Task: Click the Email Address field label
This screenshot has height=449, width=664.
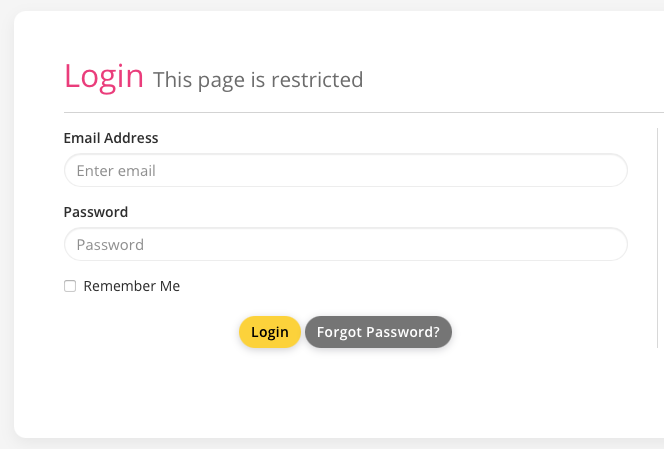Action: (x=111, y=138)
